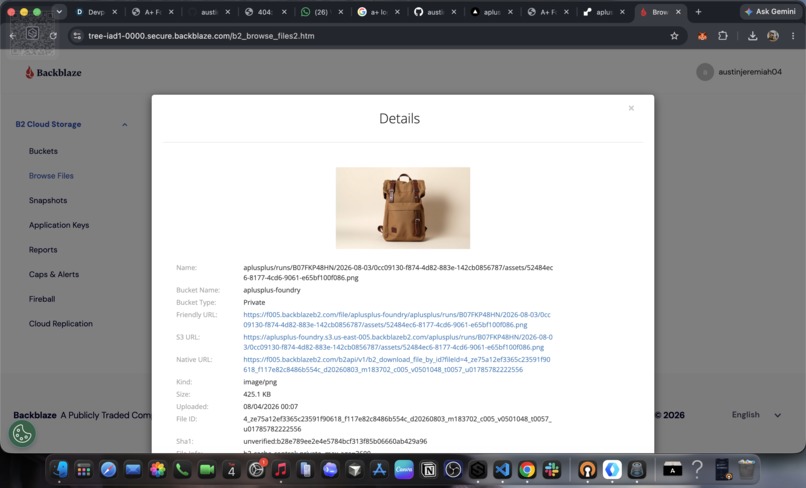
Task: Open the Chrome profile avatar
Action: click(773, 36)
